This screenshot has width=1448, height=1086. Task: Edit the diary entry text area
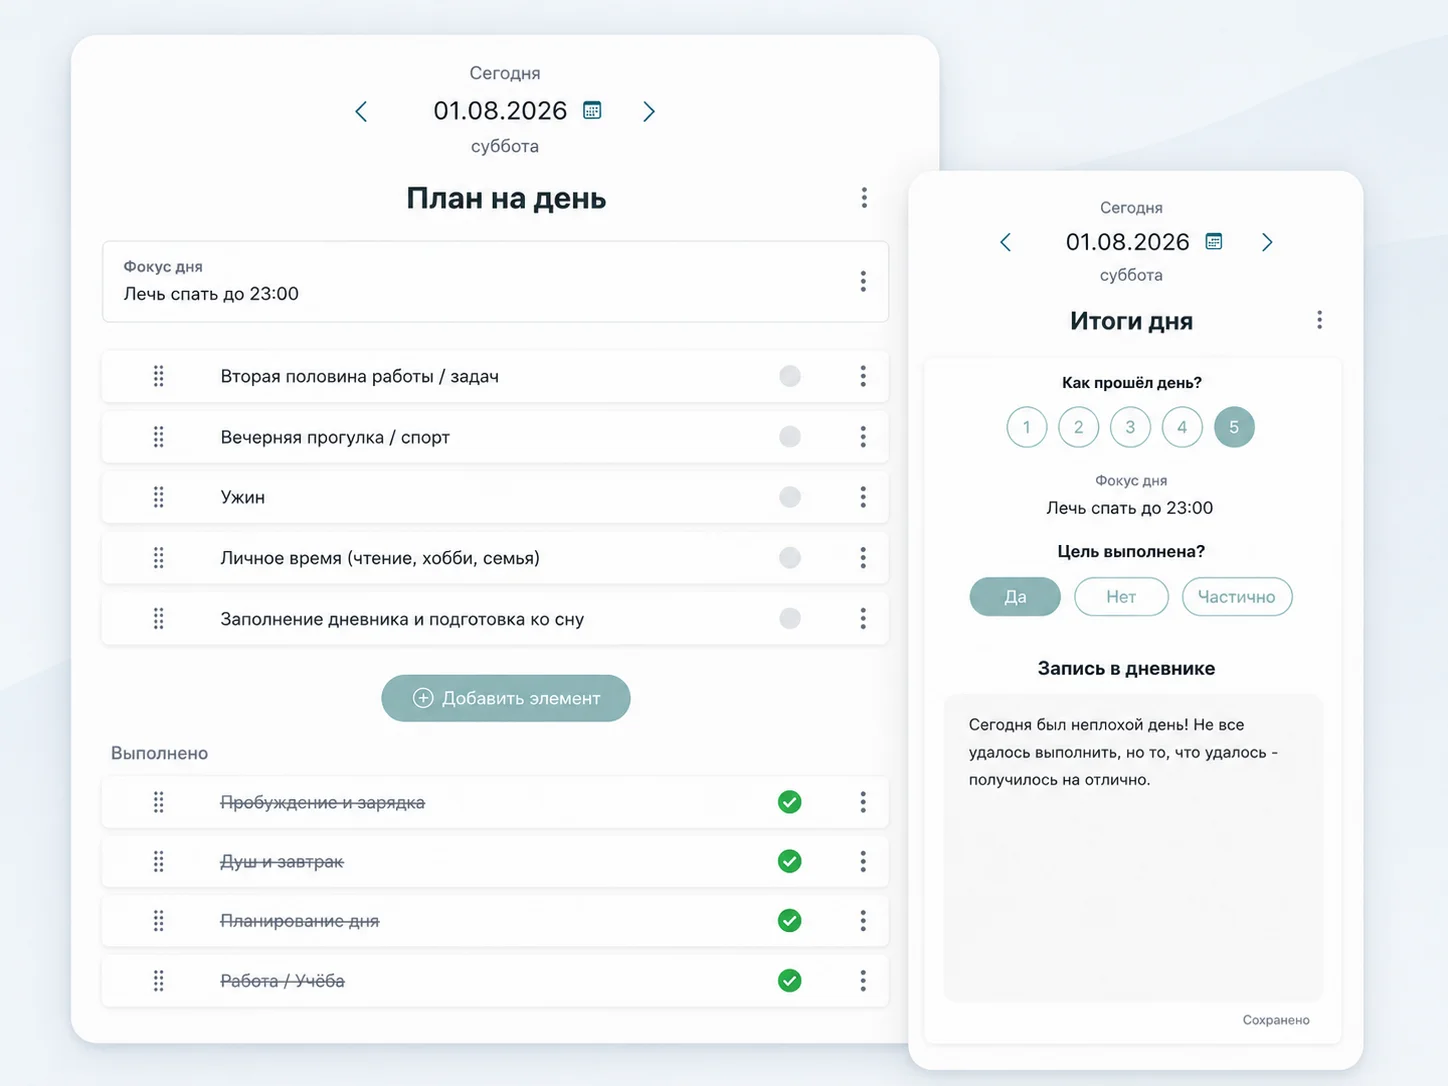(1133, 847)
